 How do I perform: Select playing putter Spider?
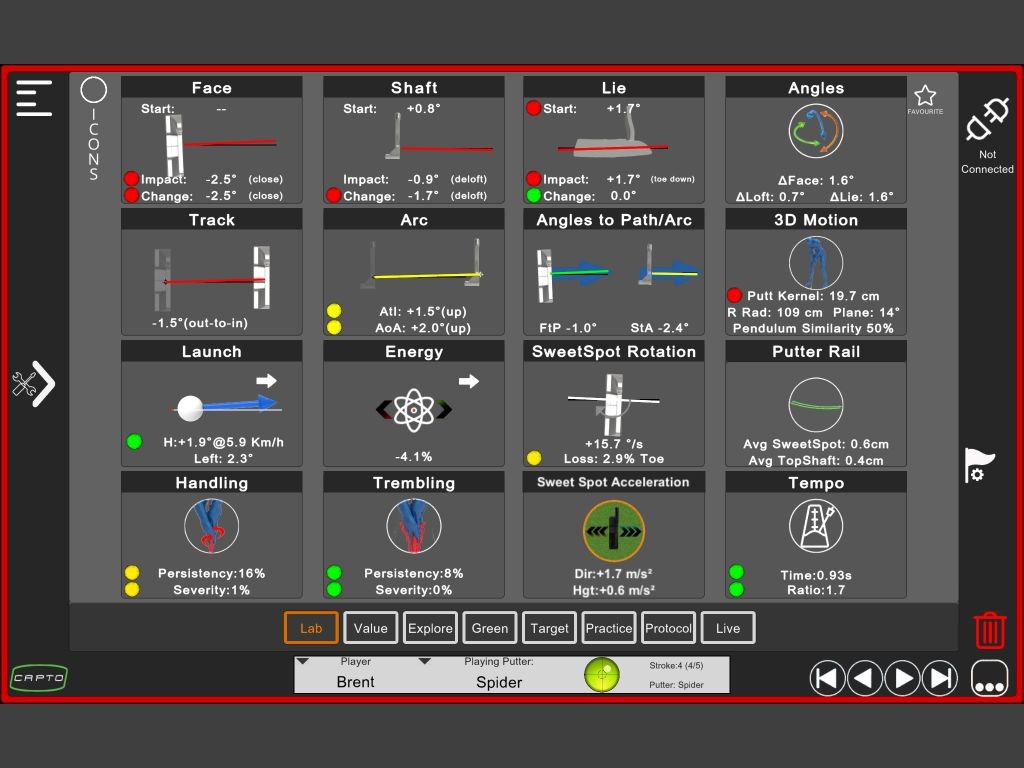tap(499, 682)
